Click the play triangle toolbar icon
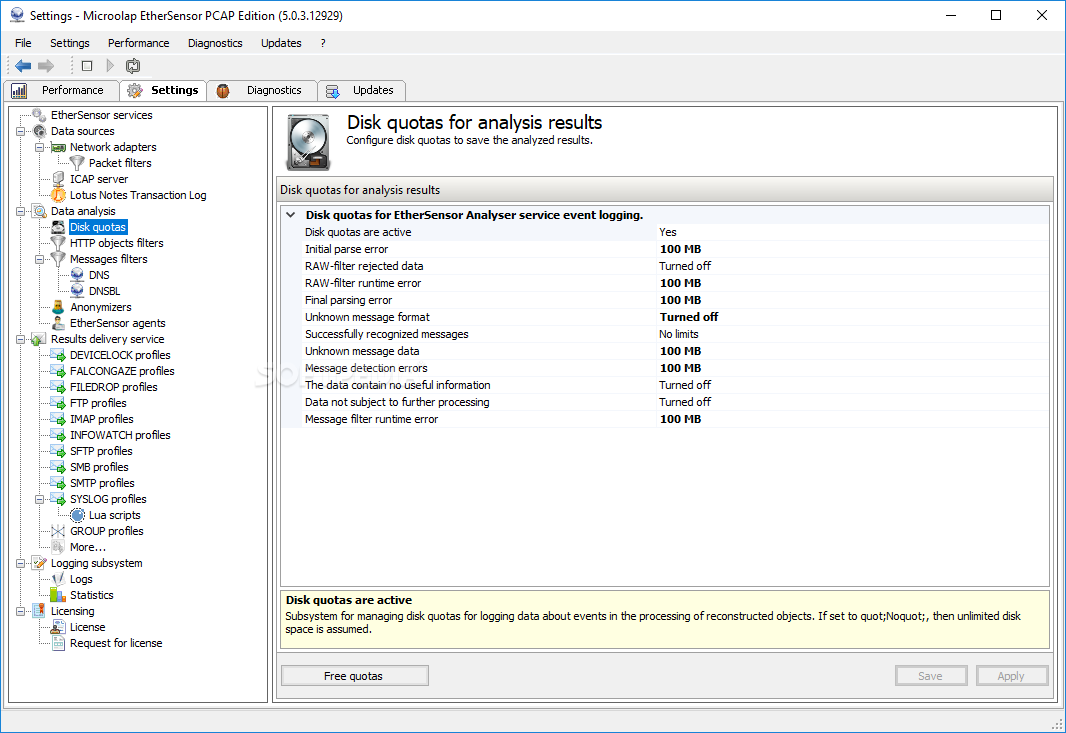This screenshot has width=1066, height=733. [x=110, y=66]
